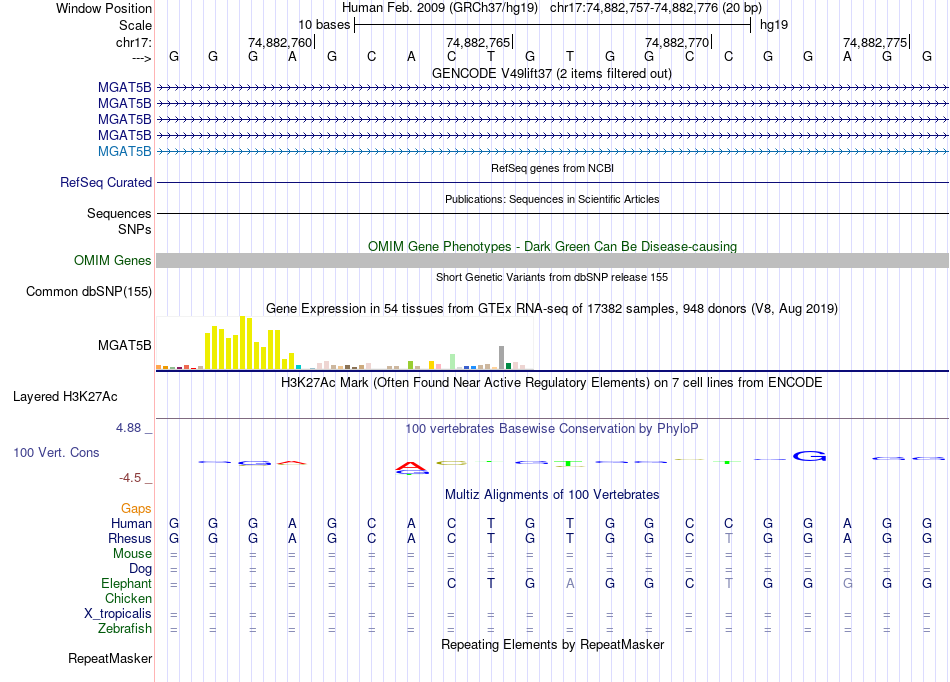The width and height of the screenshot is (950, 682).
Task: Click the light green bar in GTEx chart
Action: (x=453, y=362)
